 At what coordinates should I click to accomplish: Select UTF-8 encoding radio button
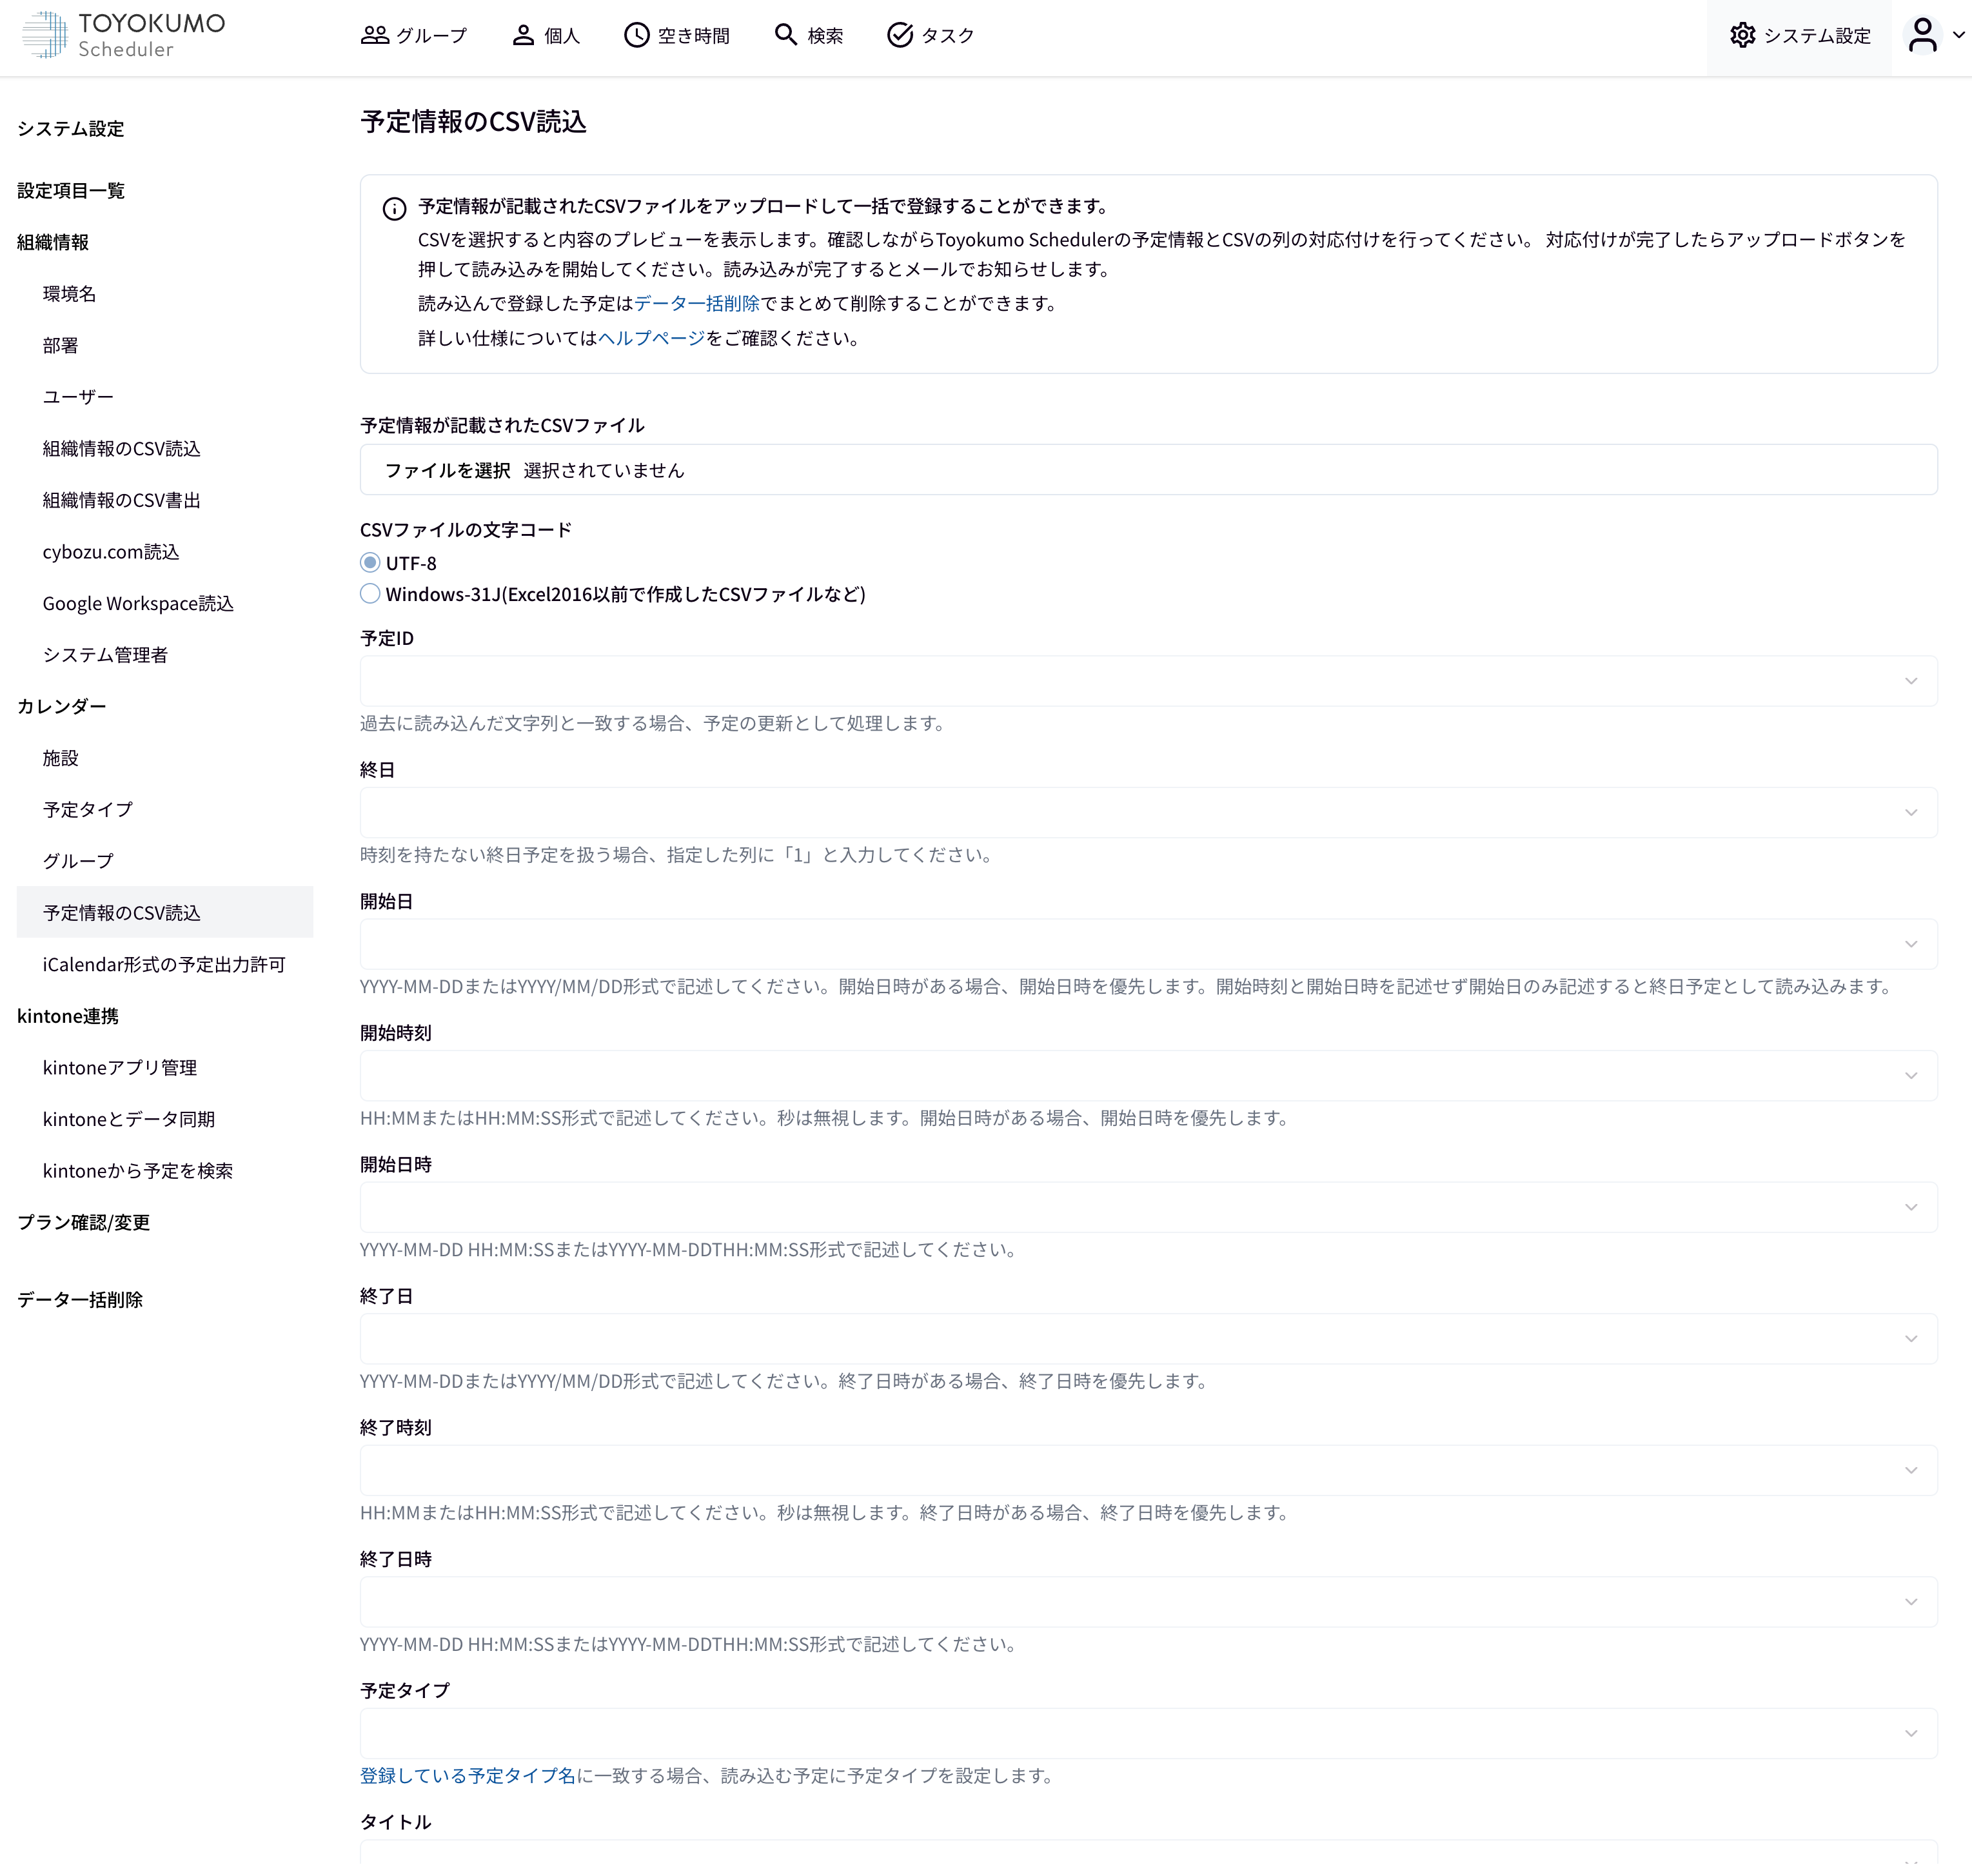[370, 562]
